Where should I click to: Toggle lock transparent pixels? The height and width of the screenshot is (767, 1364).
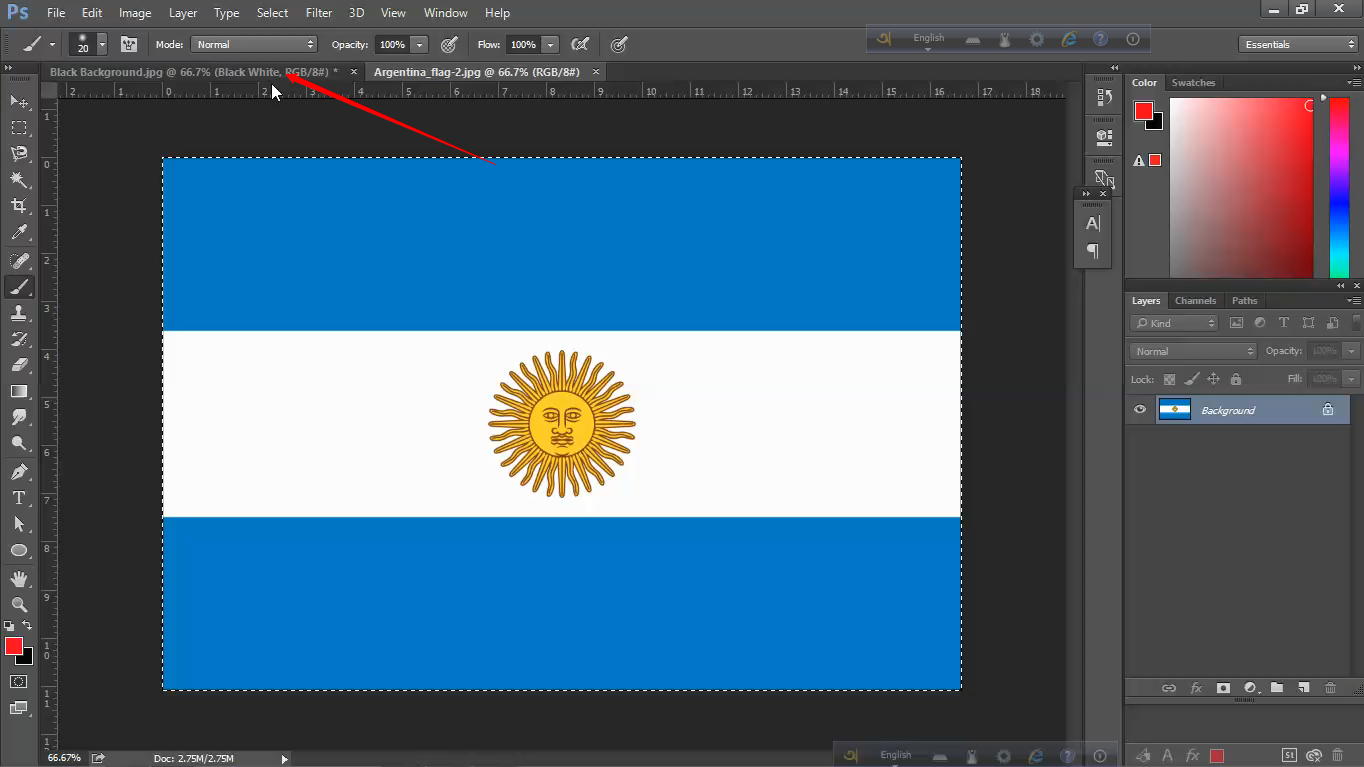(x=1169, y=379)
